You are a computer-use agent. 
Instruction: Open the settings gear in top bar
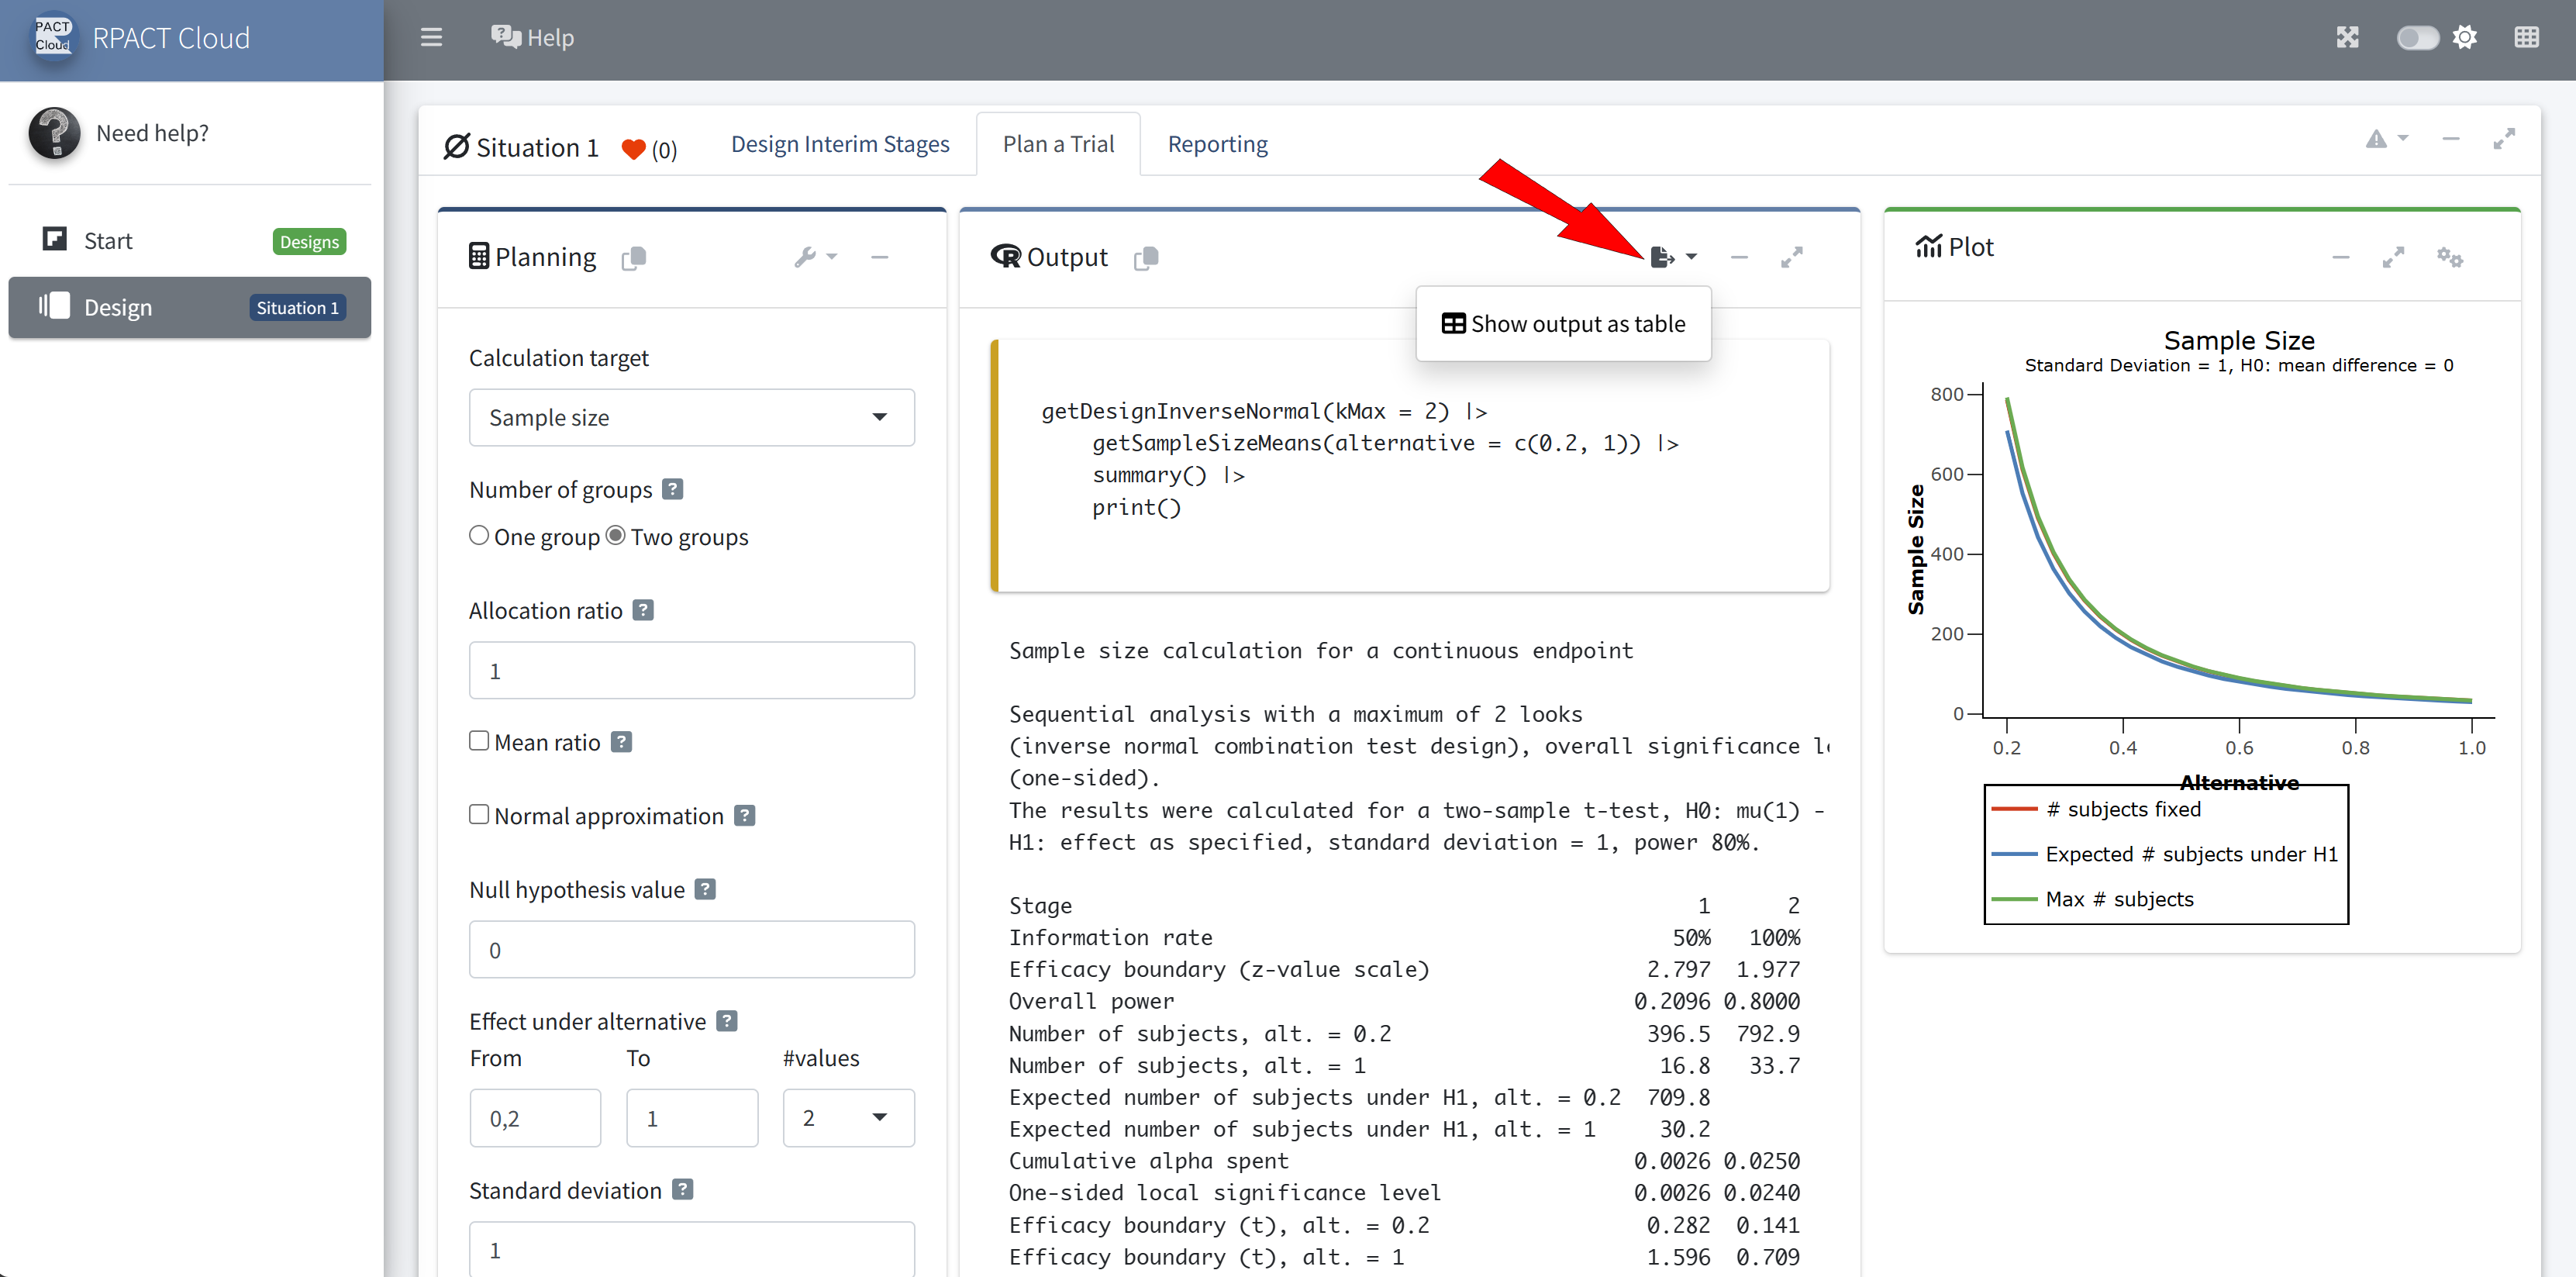[2465, 38]
